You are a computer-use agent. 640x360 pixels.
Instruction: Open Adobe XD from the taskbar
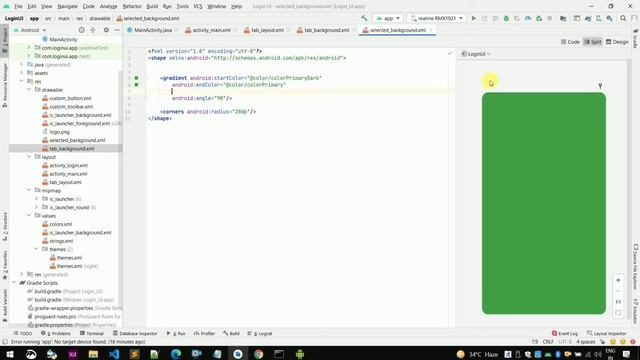(x=73, y=354)
